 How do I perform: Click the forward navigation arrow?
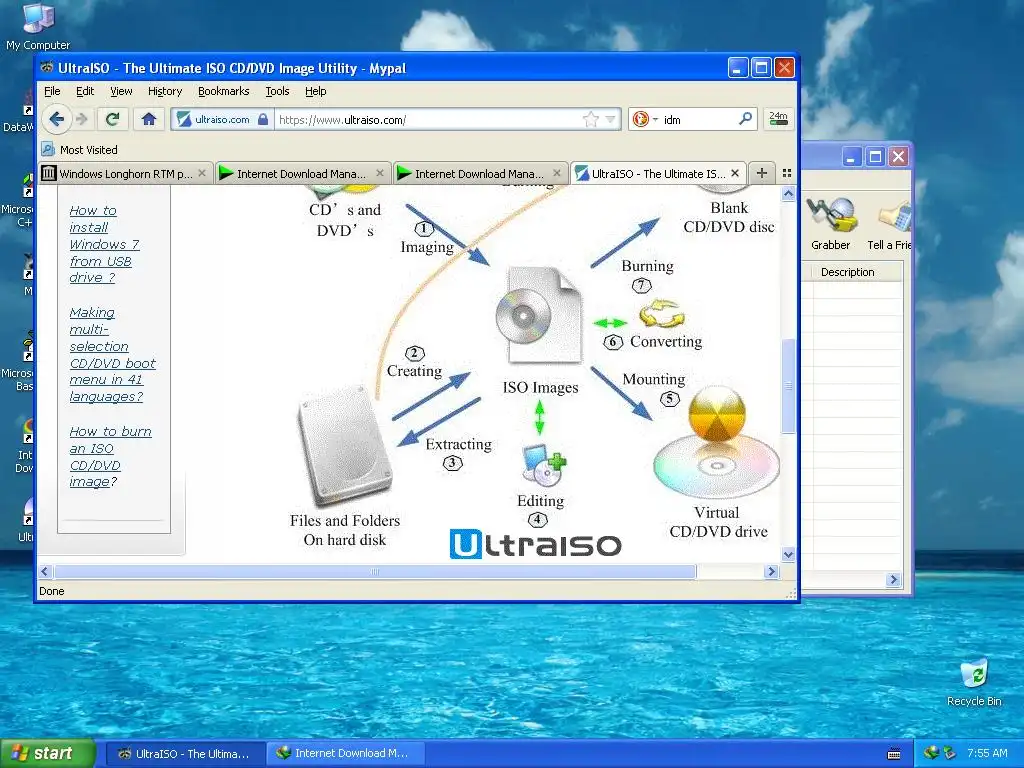(82, 120)
